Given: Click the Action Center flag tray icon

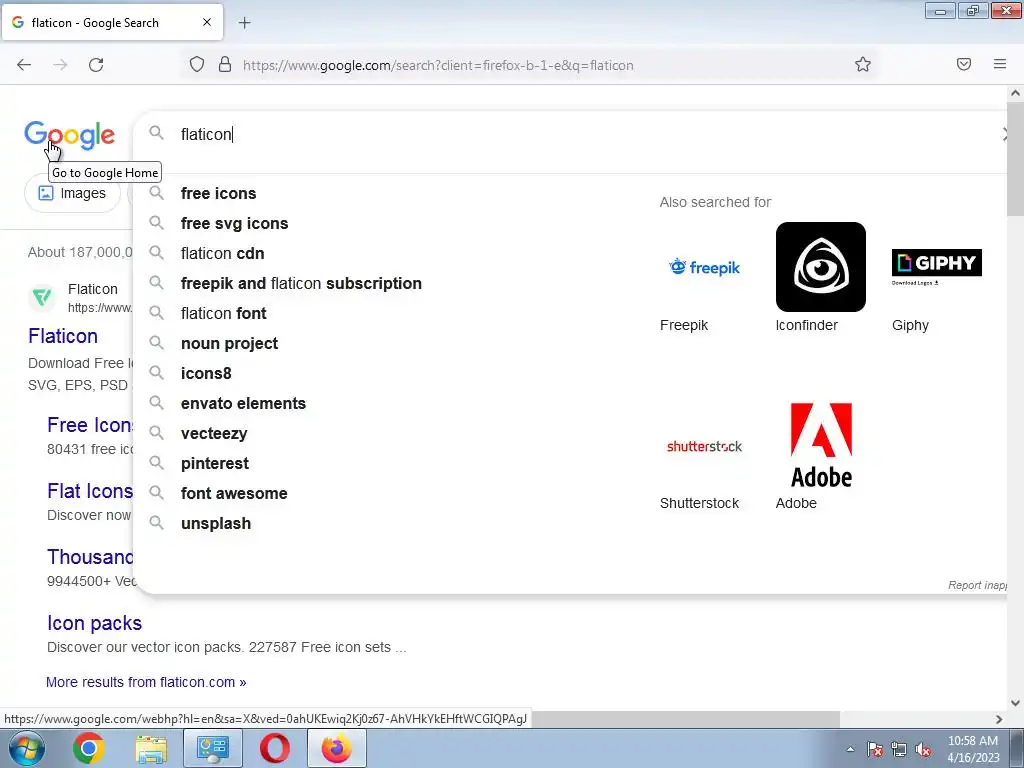Looking at the screenshot, I should tap(875, 749).
